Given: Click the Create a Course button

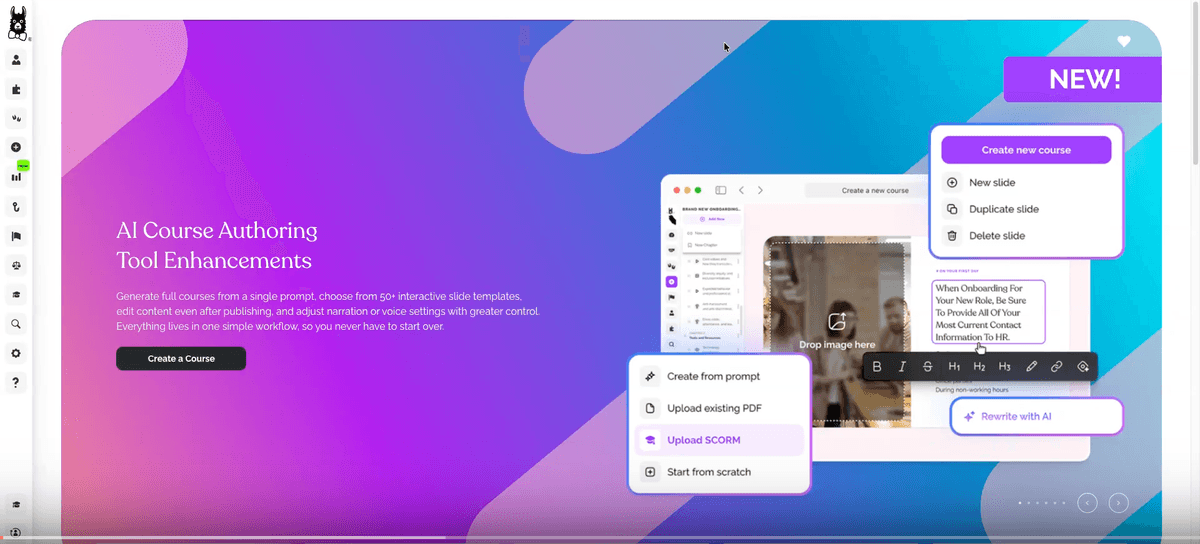Looking at the screenshot, I should pos(181,358).
